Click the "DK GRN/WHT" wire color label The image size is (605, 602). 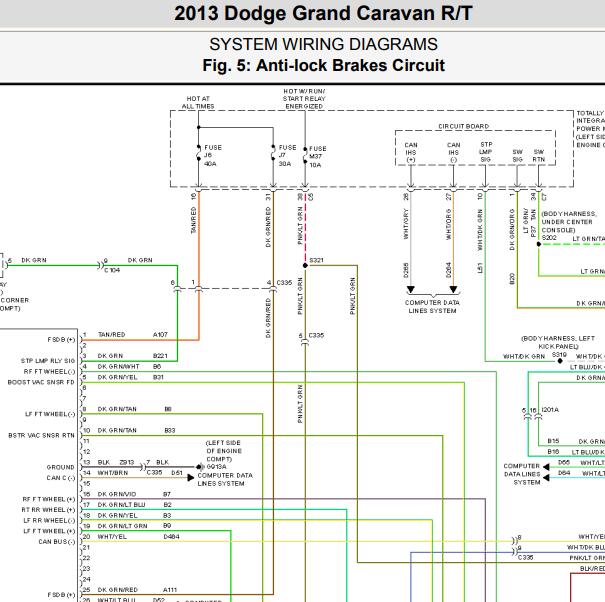pyautogui.click(x=118, y=366)
